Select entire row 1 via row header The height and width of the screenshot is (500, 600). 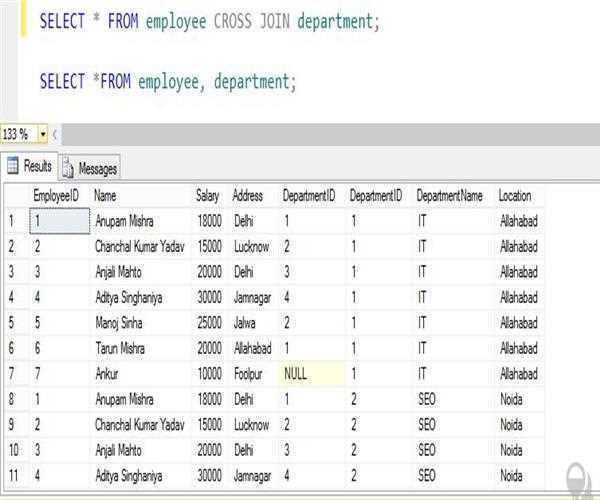click(13, 221)
